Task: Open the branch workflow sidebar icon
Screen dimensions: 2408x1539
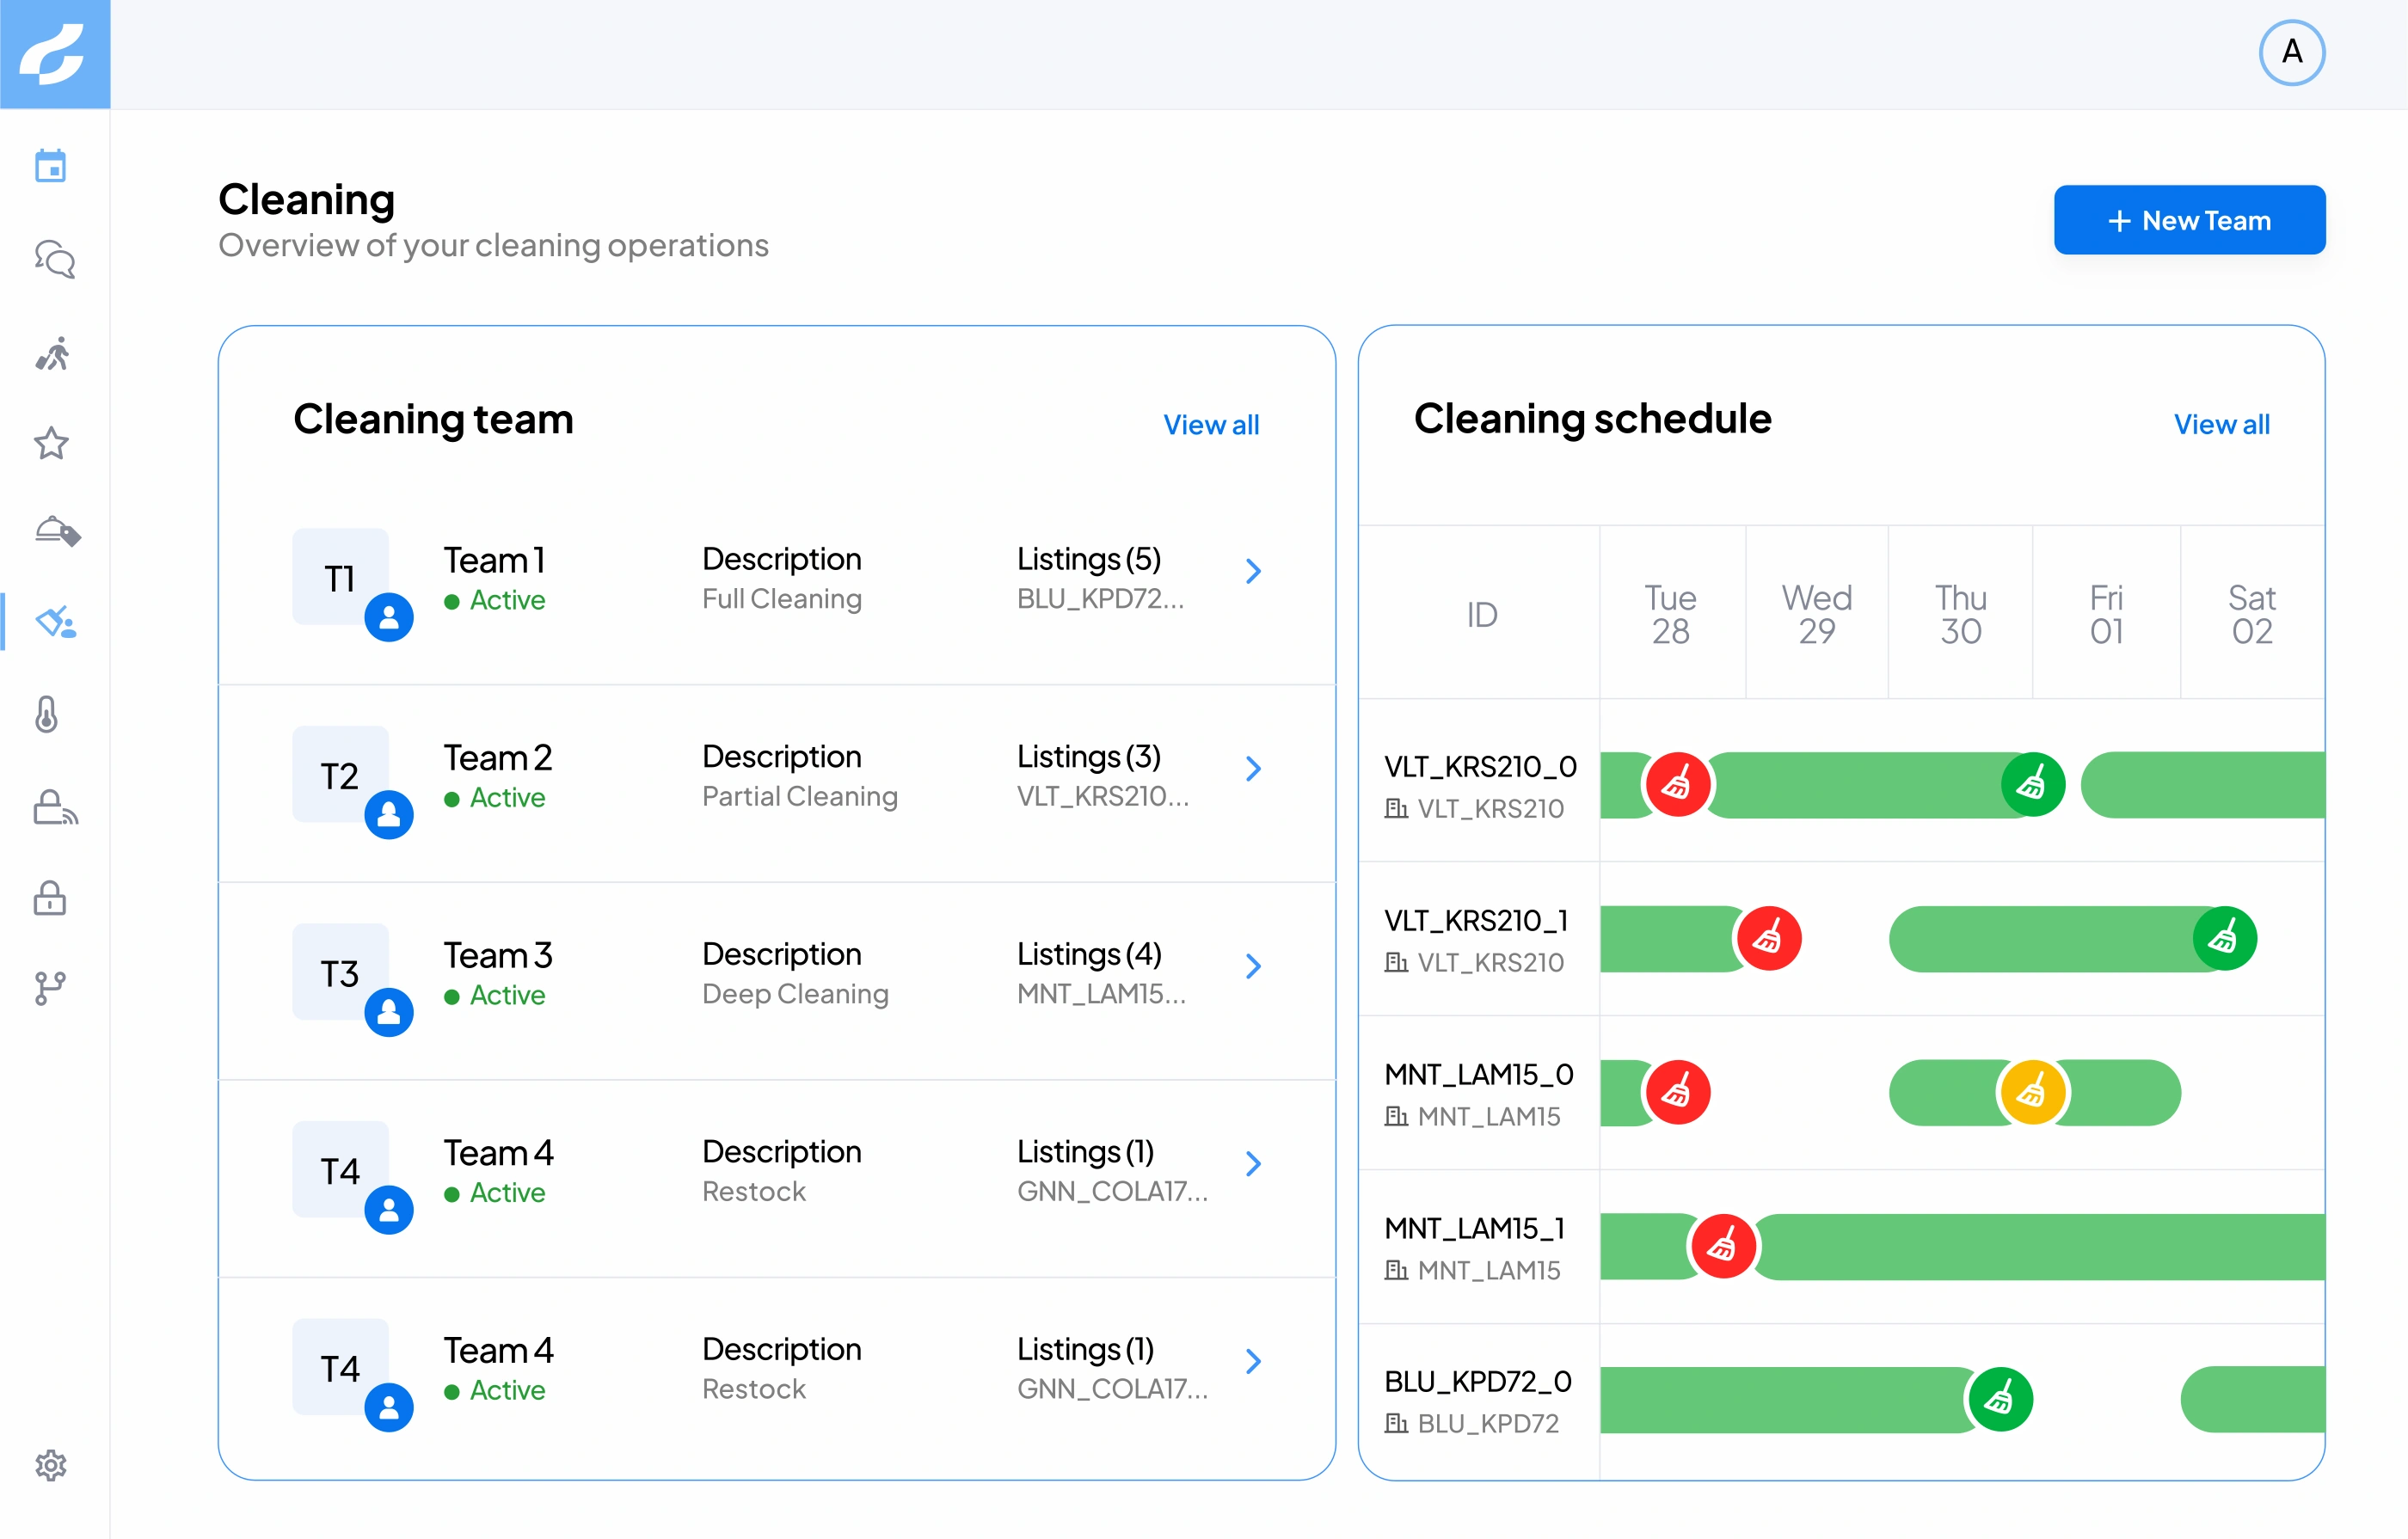Action: click(50, 988)
